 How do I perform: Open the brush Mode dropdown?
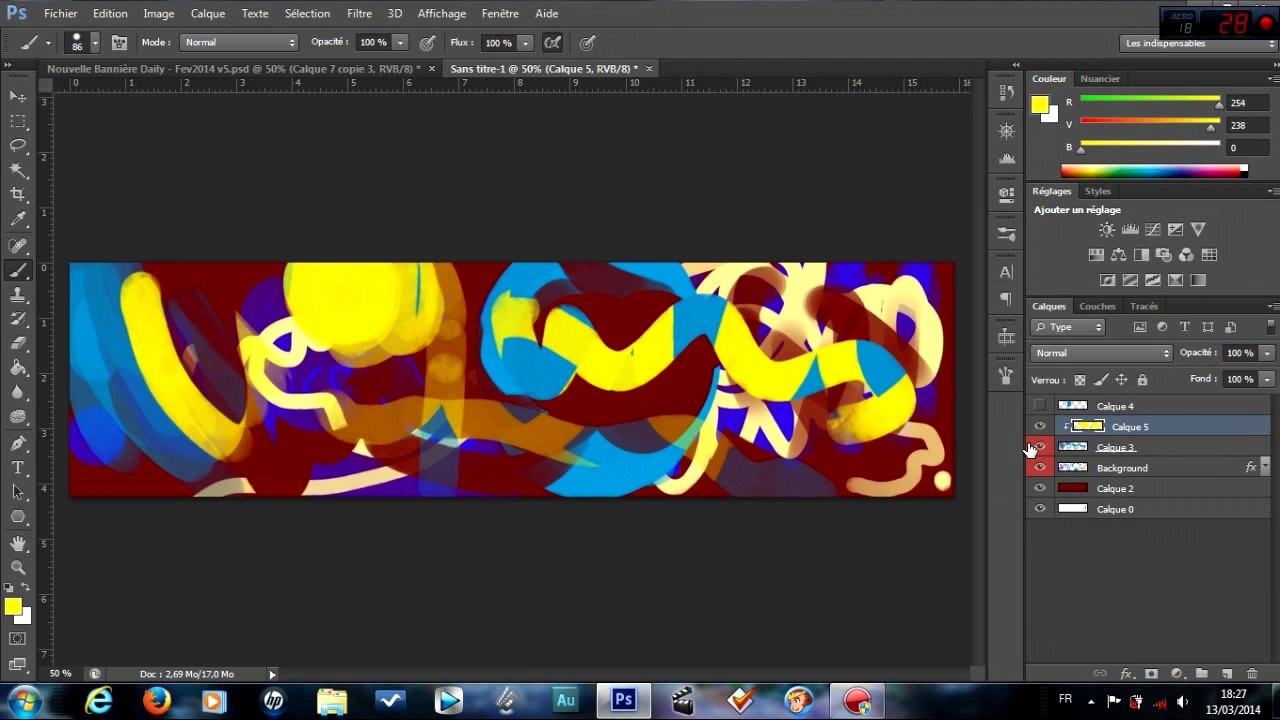(x=239, y=42)
